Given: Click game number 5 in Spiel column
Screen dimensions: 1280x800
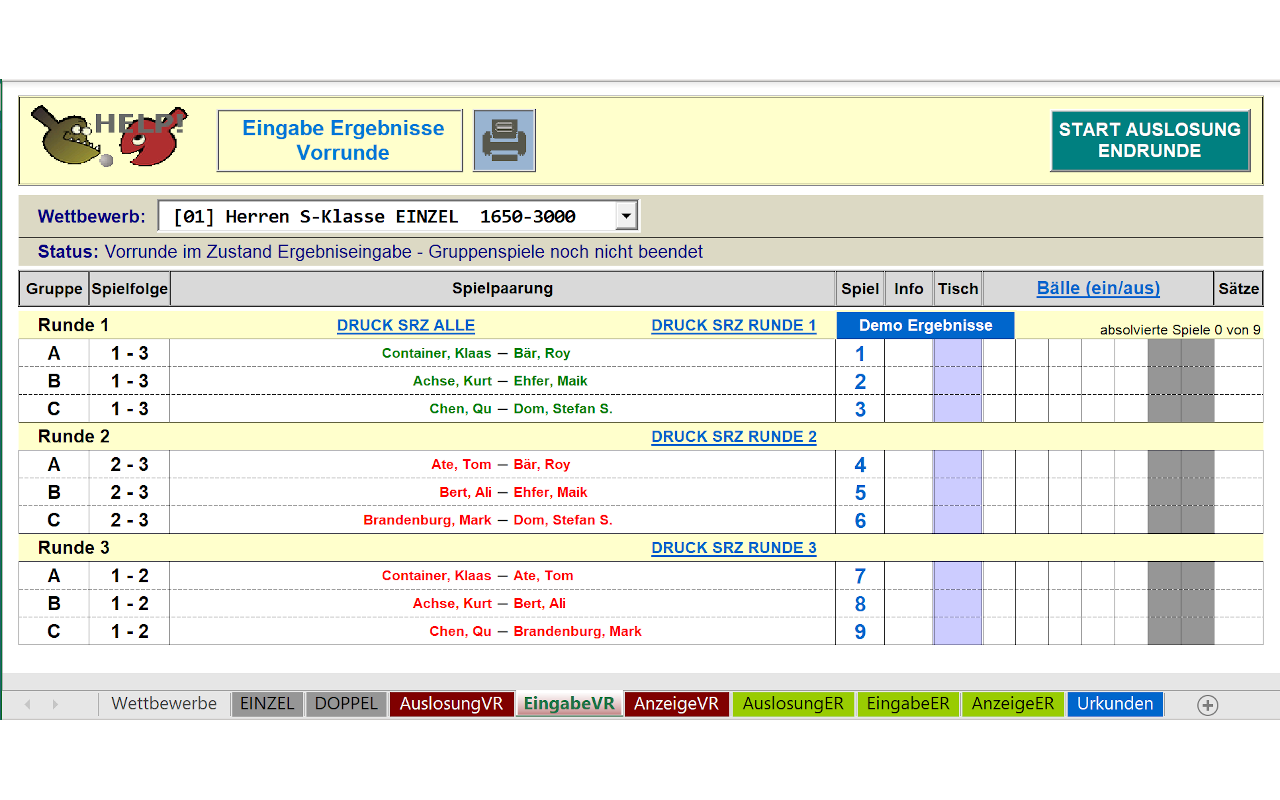Looking at the screenshot, I should pyautogui.click(x=860, y=492).
